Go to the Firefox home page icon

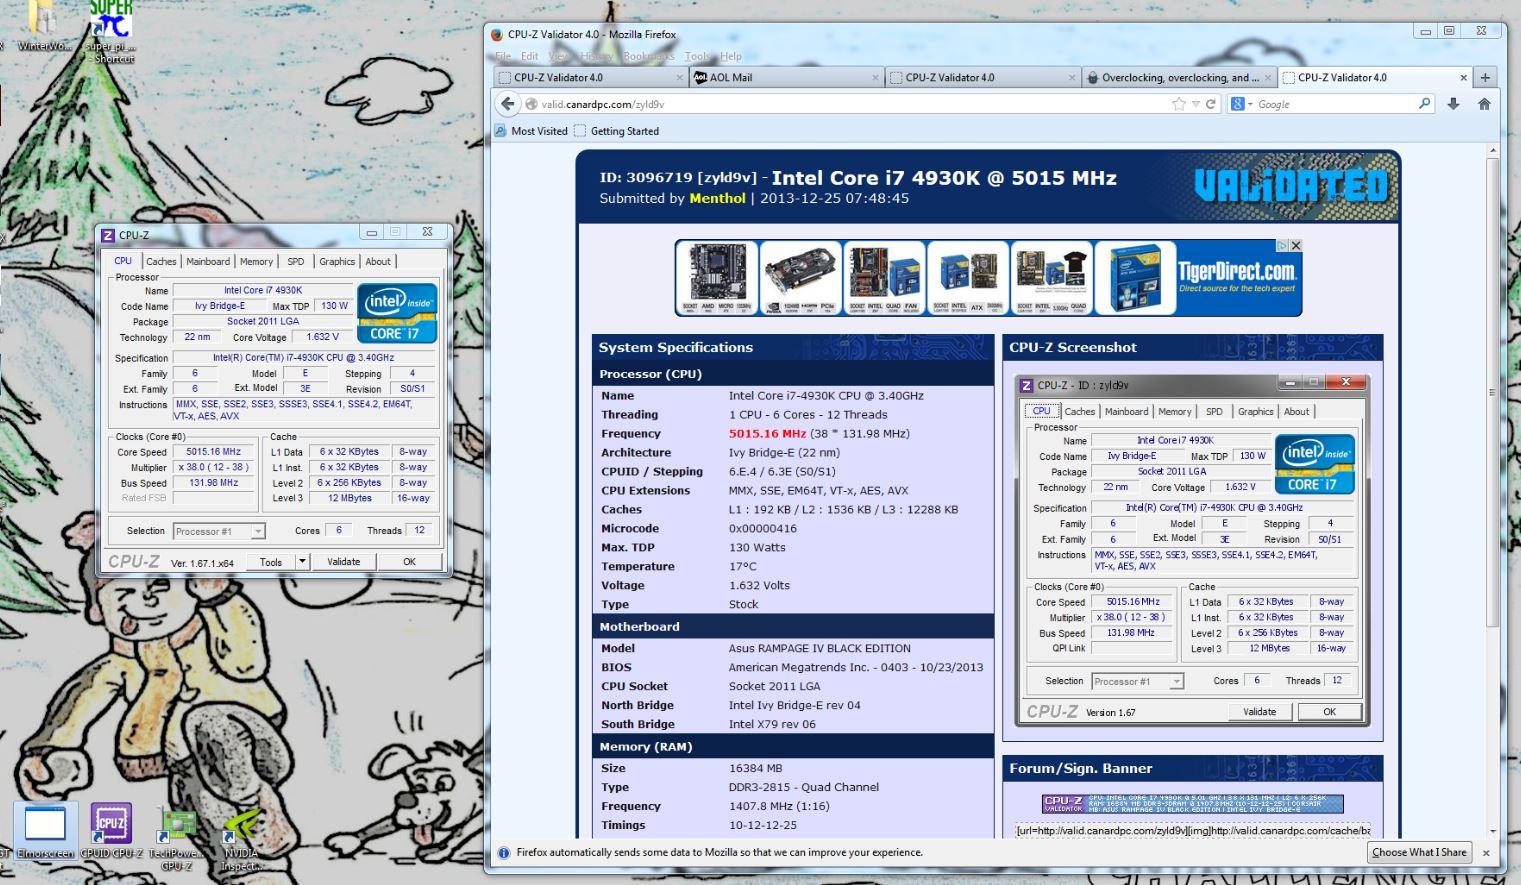pos(1484,104)
